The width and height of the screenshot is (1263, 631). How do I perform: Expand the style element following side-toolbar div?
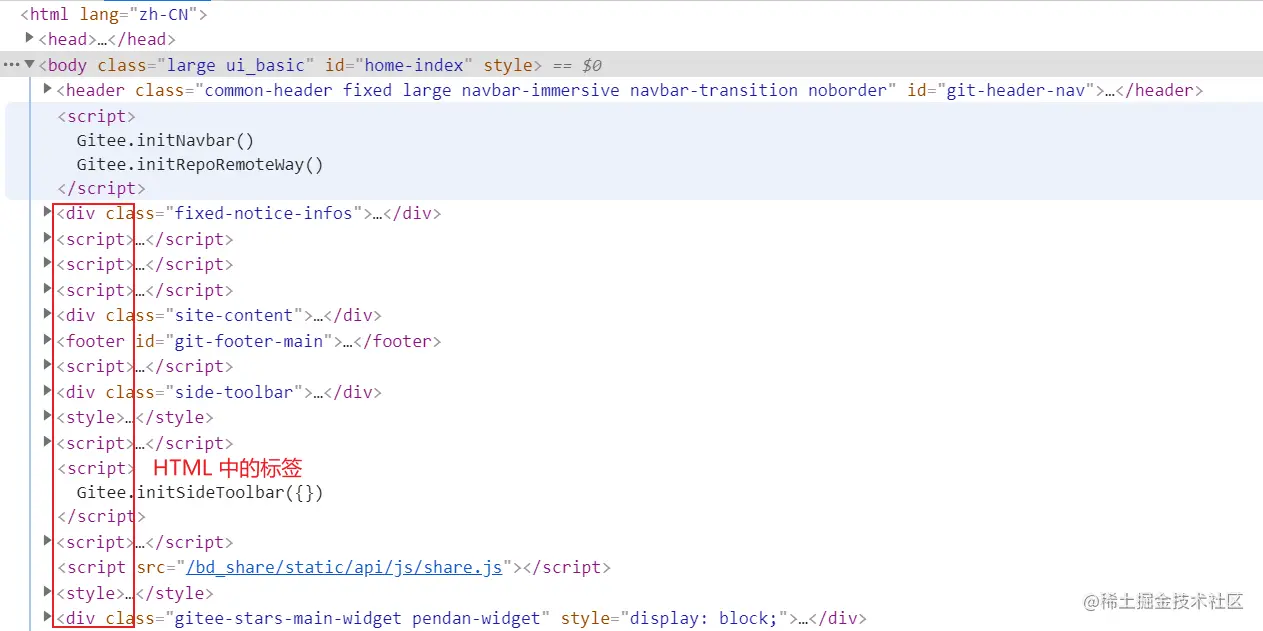[47, 416]
